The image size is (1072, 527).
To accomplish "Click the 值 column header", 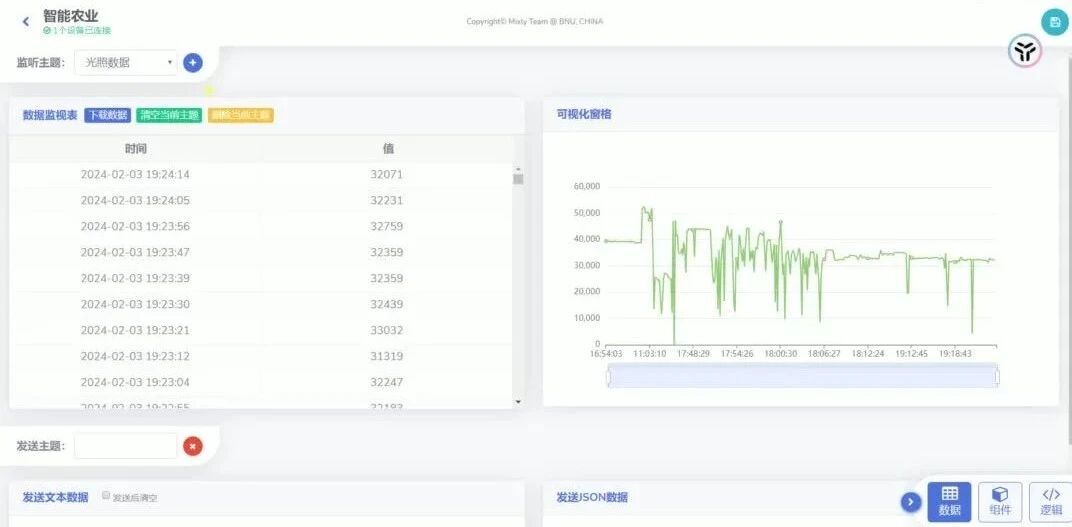I will pos(388,148).
